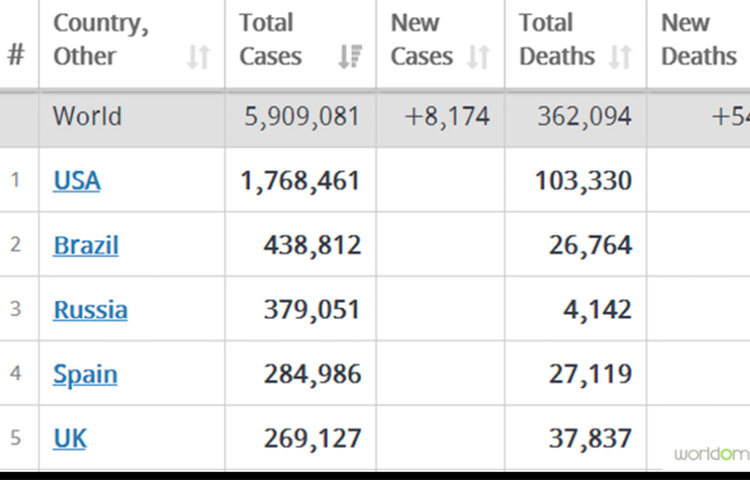Click Total Deaths sort arrows icon

(620, 58)
